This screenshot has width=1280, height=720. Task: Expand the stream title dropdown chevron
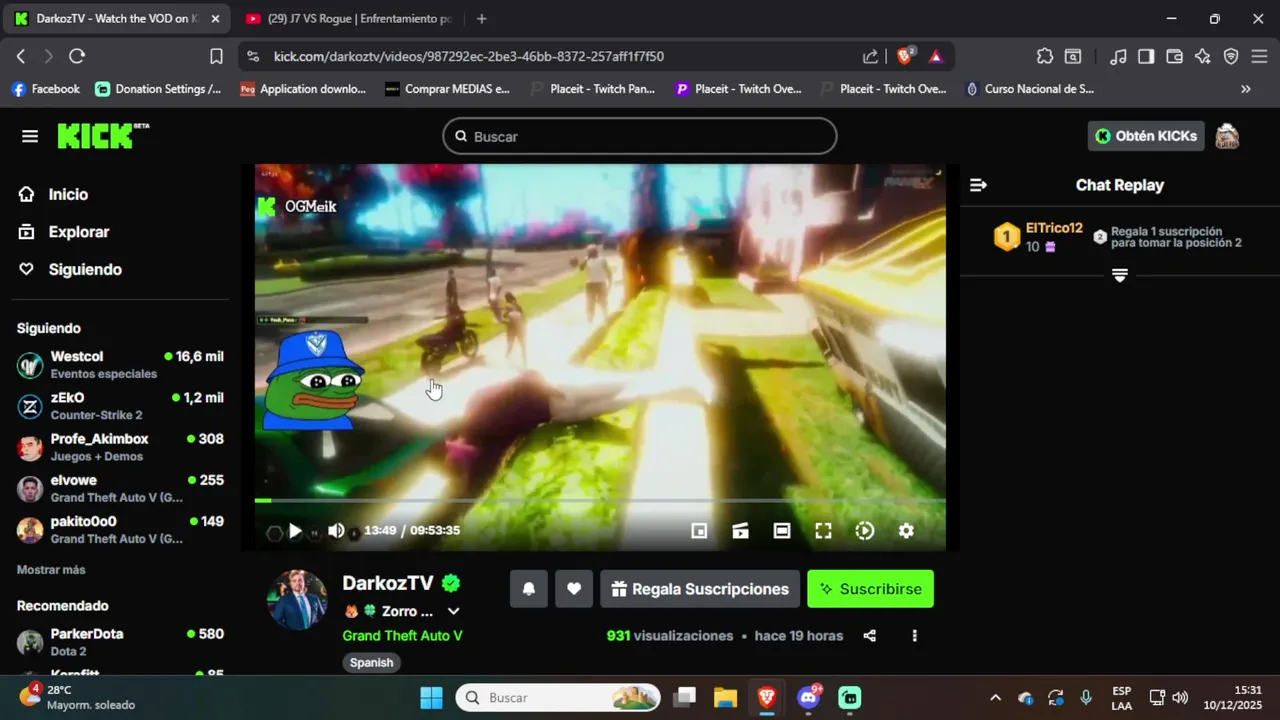coord(454,612)
